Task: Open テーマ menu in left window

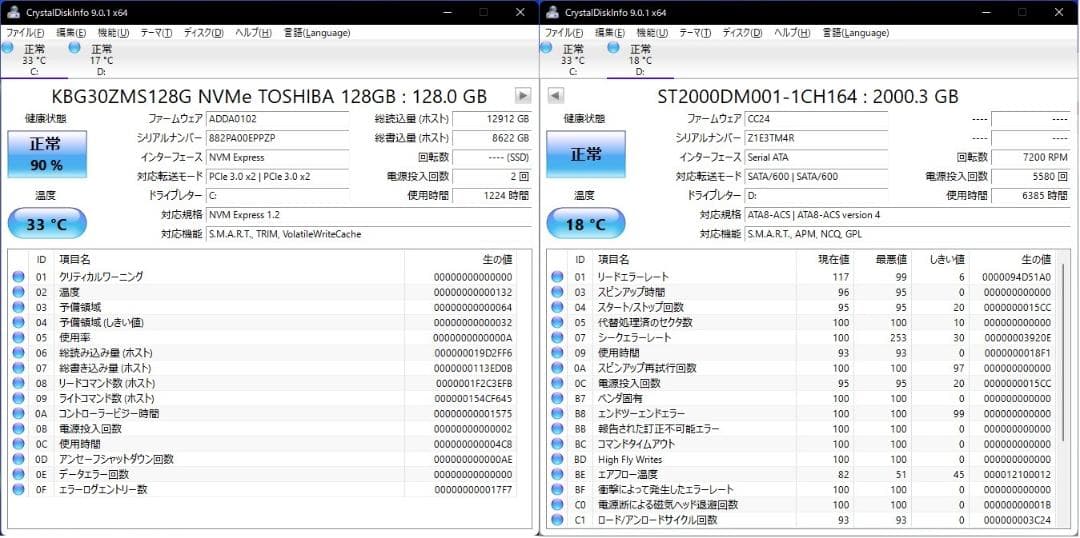Action: tap(156, 32)
